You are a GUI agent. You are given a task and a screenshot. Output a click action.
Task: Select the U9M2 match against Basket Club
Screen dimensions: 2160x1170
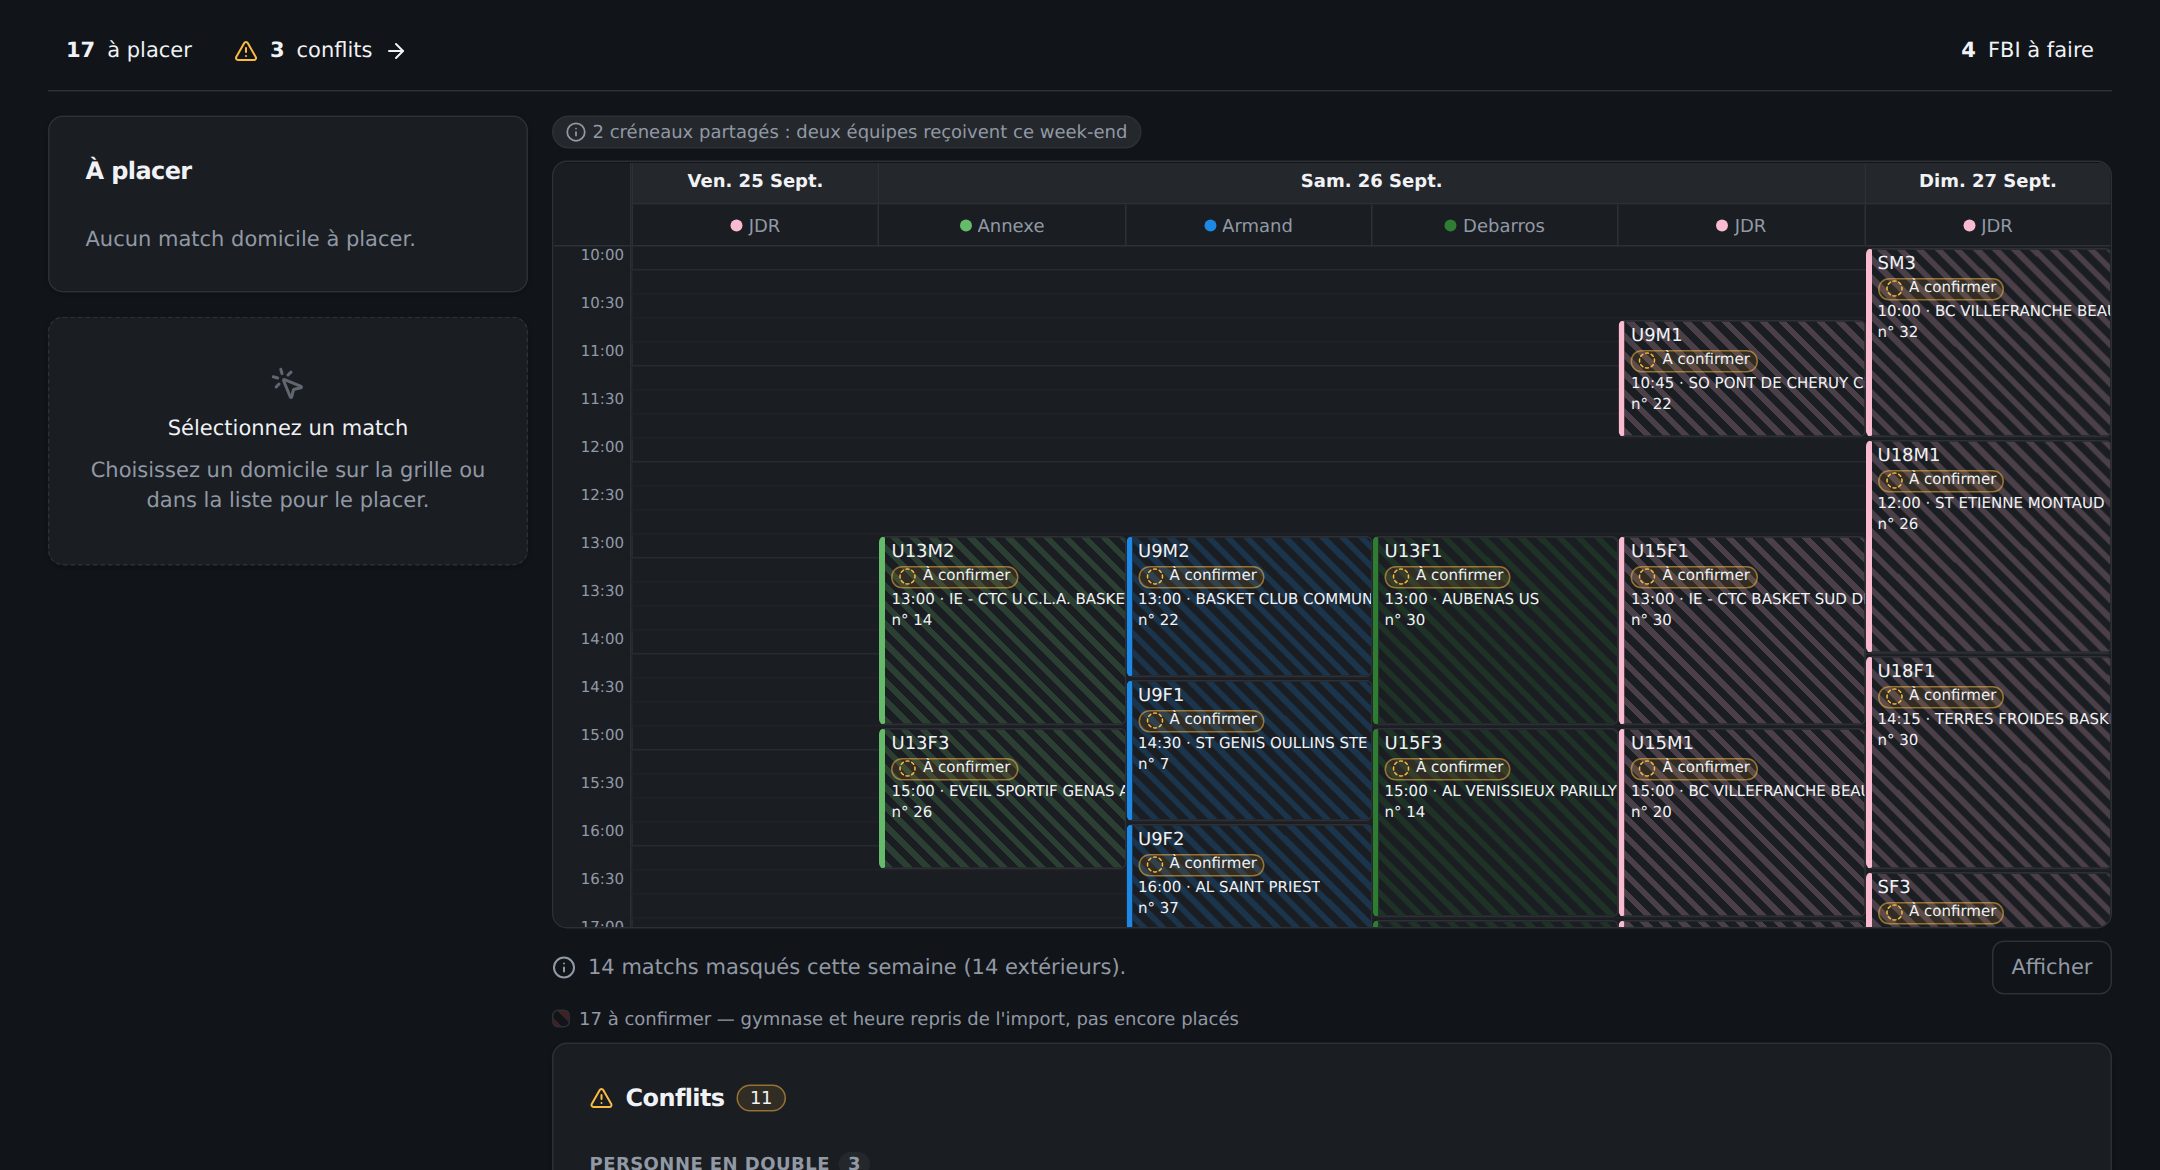click(x=1249, y=606)
